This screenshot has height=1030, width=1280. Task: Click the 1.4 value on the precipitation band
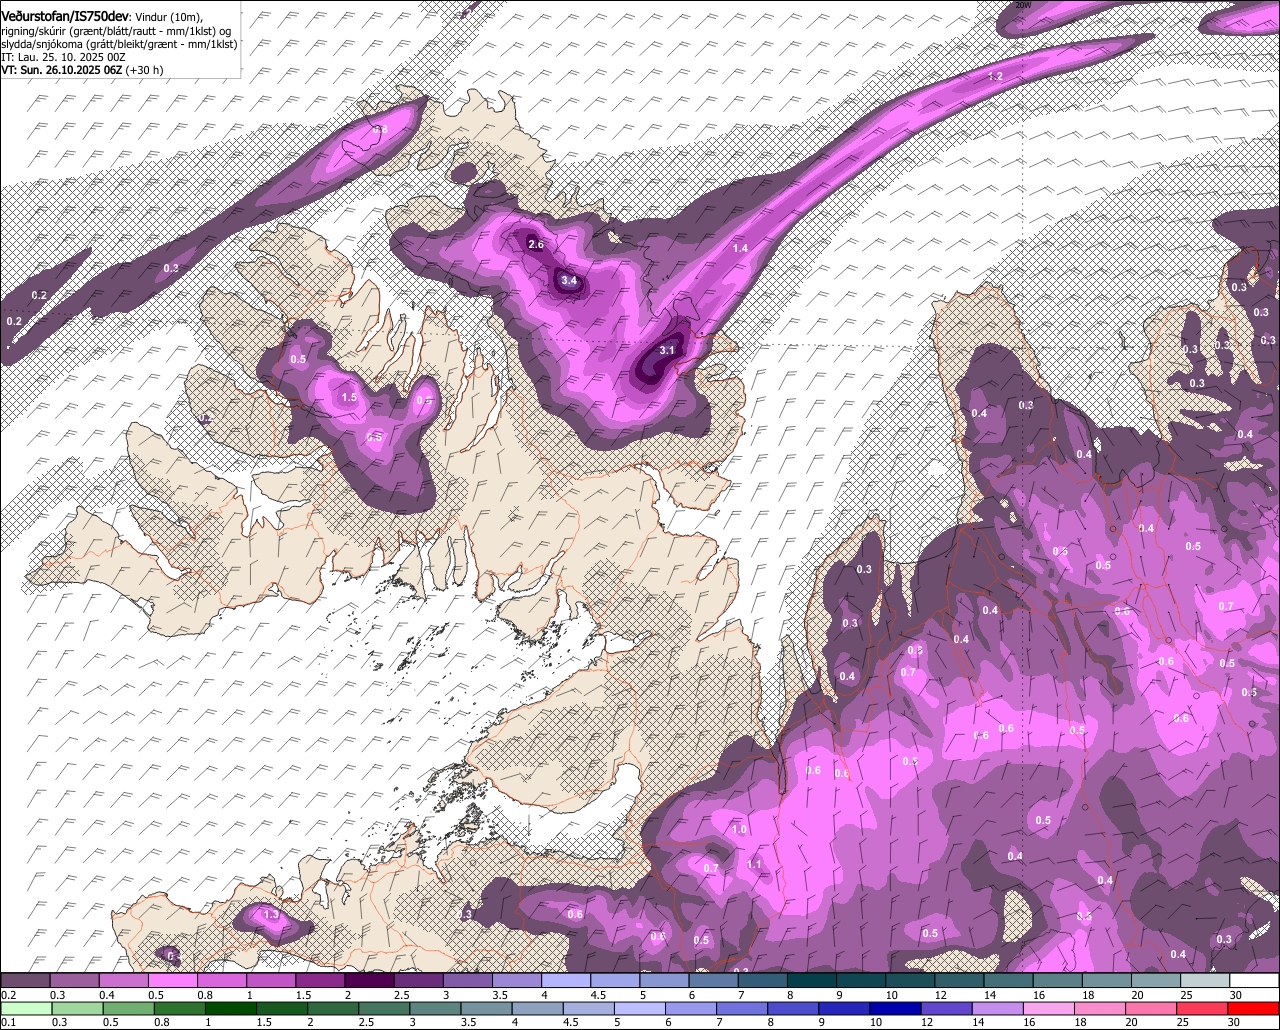point(740,248)
